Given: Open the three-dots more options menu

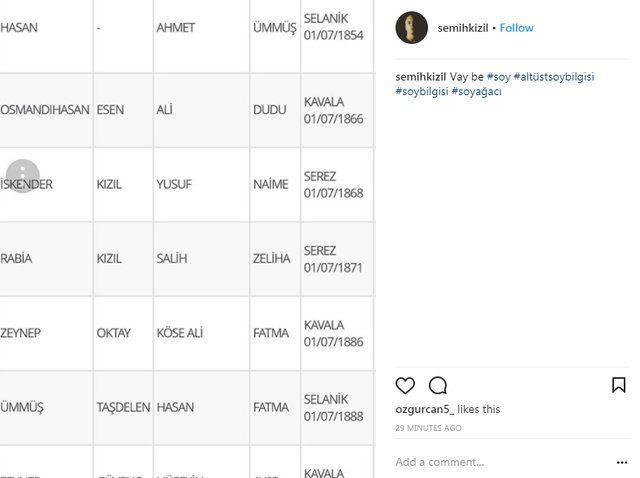Looking at the screenshot, I should click(x=622, y=462).
